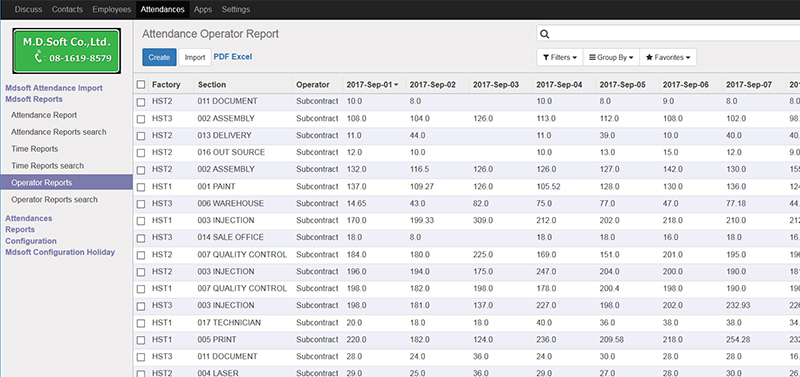
Task: Click the 200.4 value in HST1 007 QUALITY CONTROL row
Action: click(610, 288)
